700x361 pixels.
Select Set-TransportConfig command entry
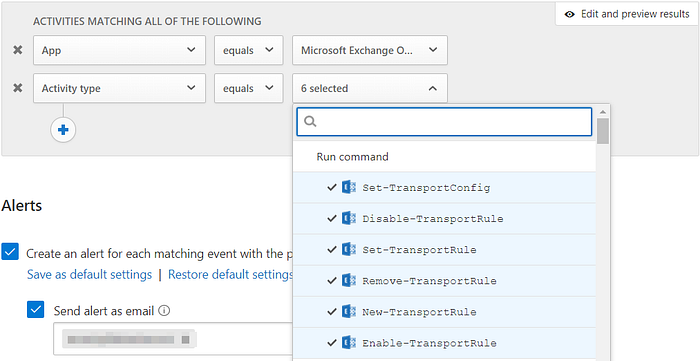[x=444, y=187]
